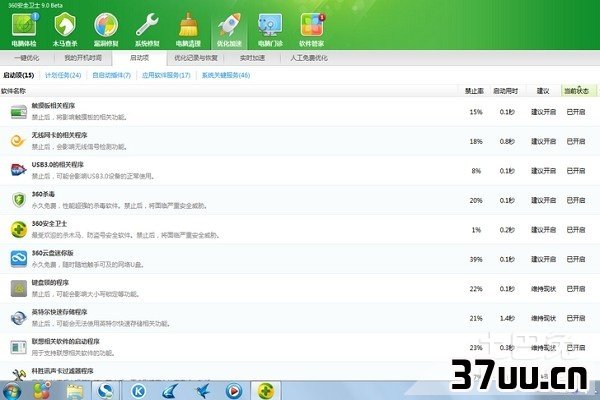Screen dimensions: 600x400
Task: Show the 应用软件服务(17) list
Action: click(166, 75)
